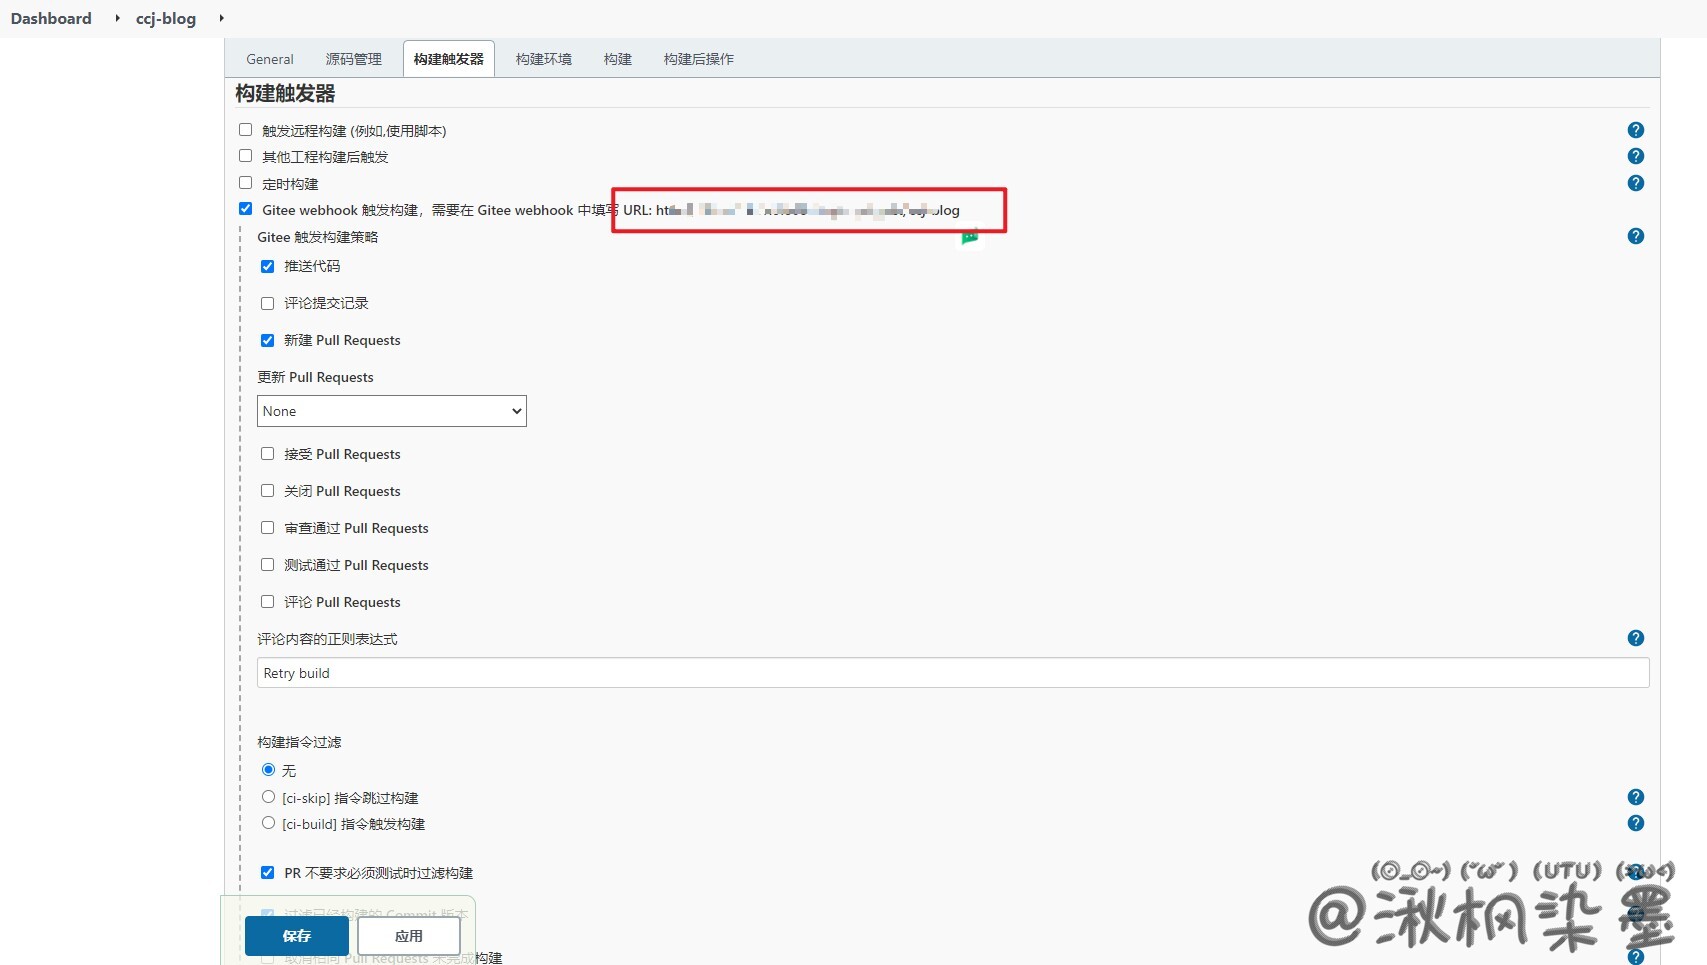Click help icon for [ci-skip] 指令跳过构建
The height and width of the screenshot is (965, 1707).
click(x=1635, y=797)
